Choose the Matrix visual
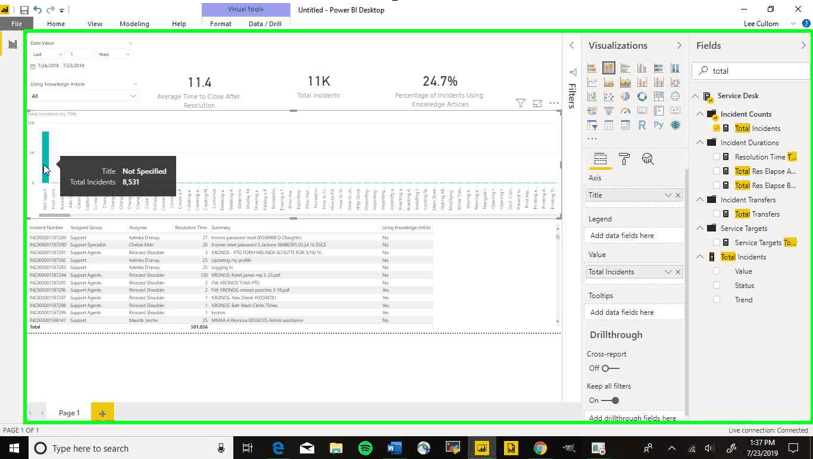 click(625, 125)
